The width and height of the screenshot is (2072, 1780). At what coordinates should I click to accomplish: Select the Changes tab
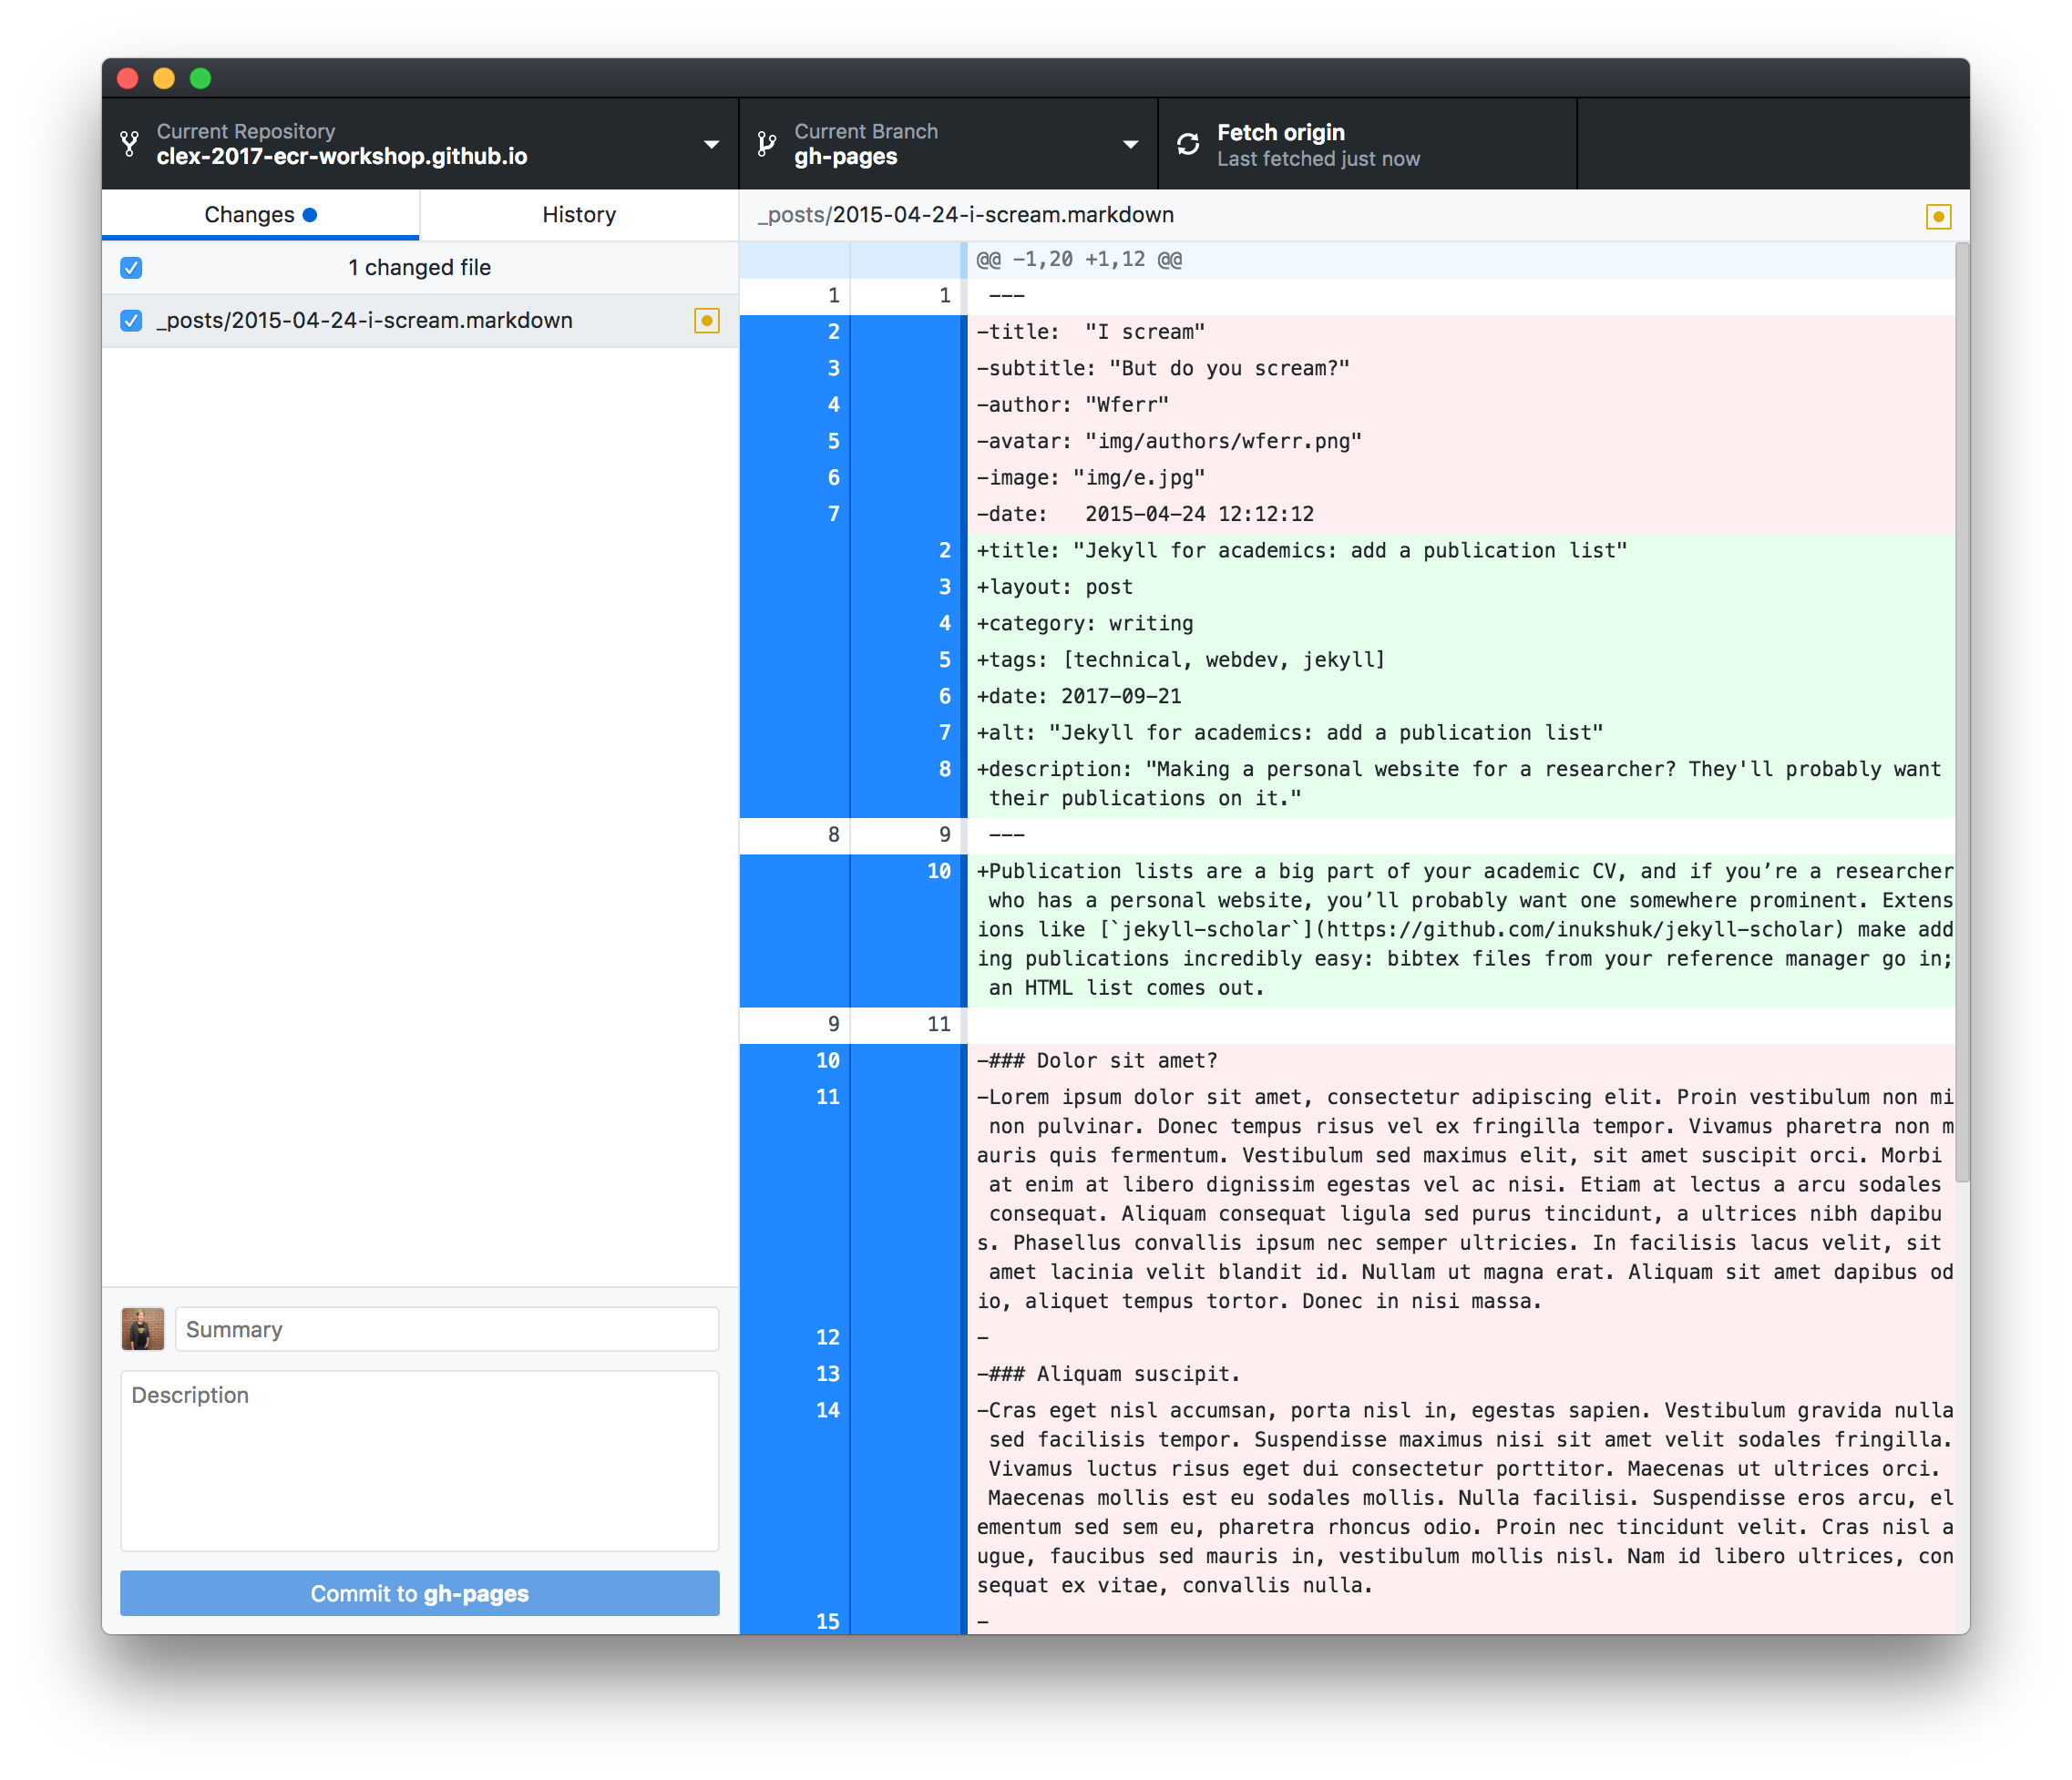click(250, 215)
